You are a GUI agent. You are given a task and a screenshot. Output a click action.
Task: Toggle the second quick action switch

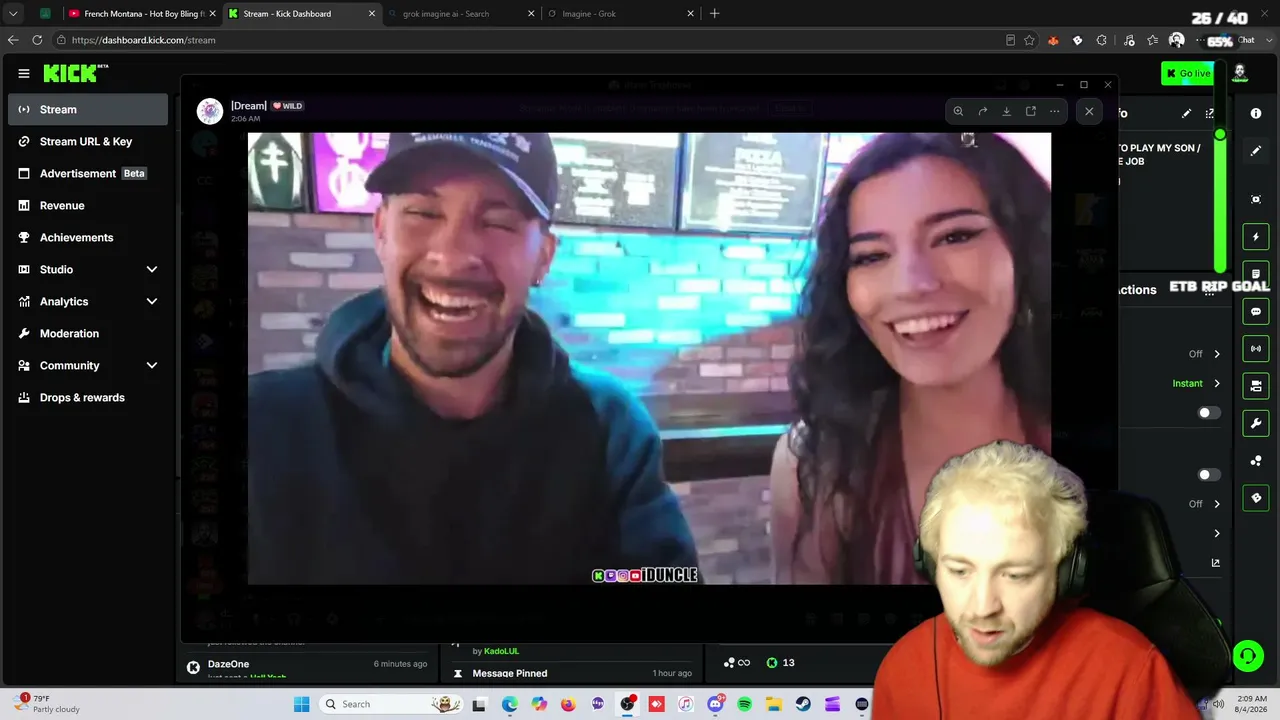pos(1209,475)
